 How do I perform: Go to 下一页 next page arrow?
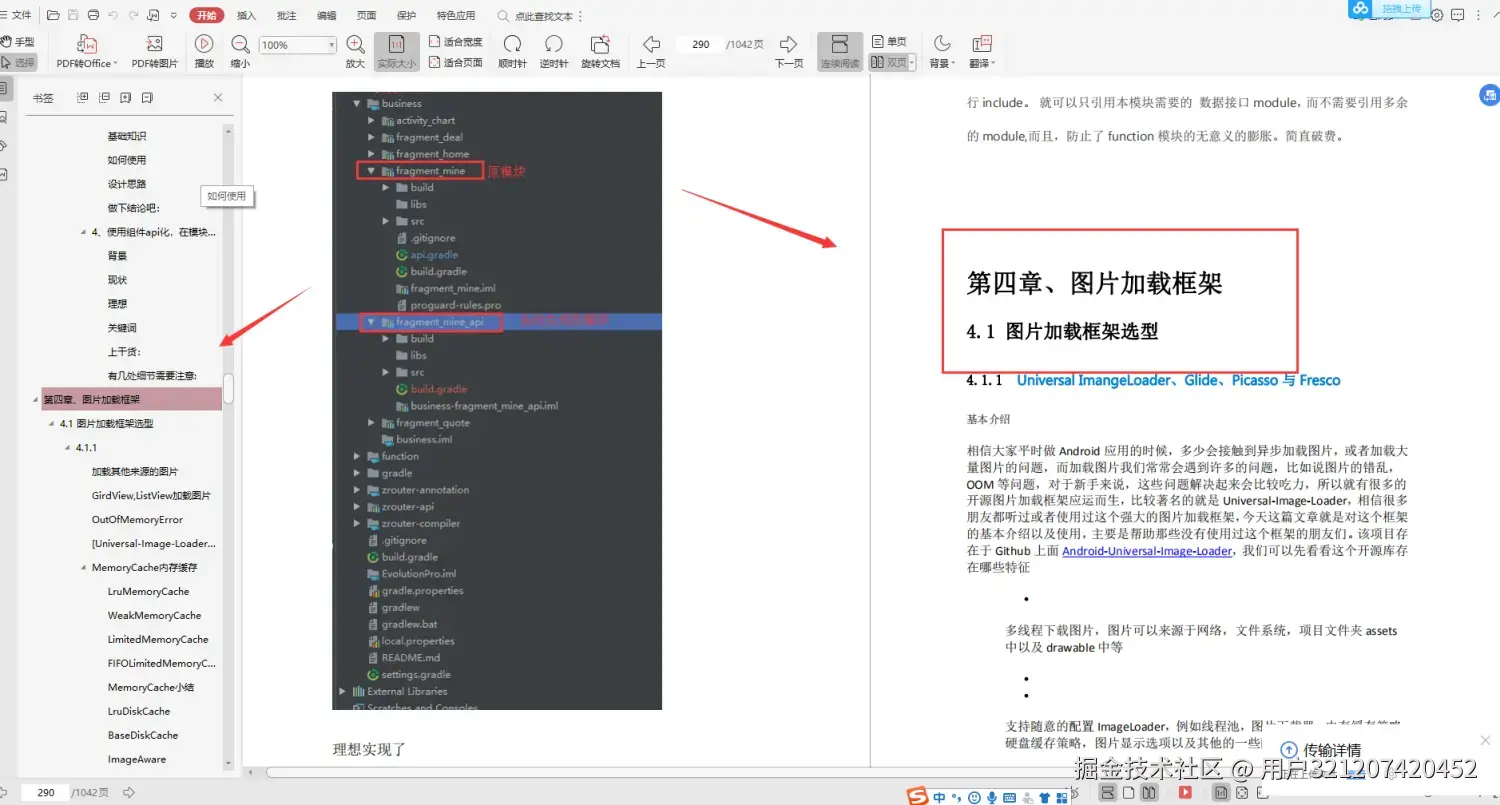click(788, 44)
